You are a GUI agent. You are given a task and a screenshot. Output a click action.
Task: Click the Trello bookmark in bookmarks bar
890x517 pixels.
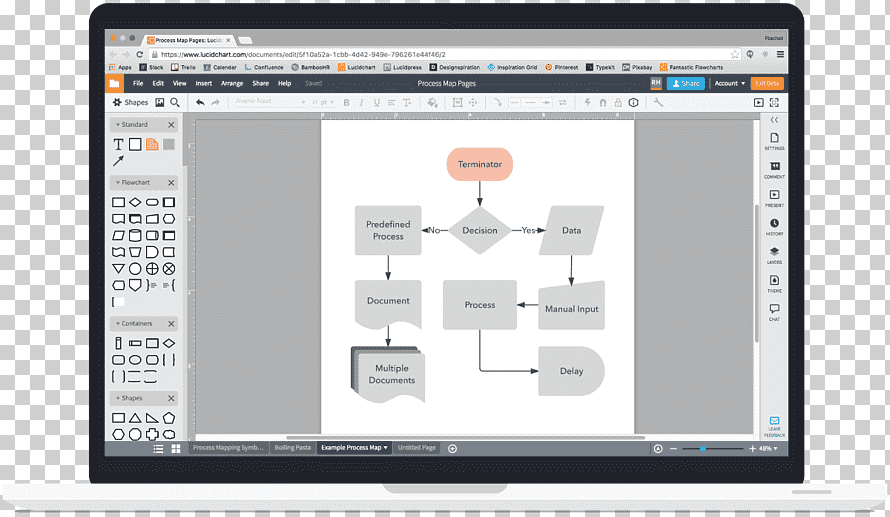click(183, 67)
